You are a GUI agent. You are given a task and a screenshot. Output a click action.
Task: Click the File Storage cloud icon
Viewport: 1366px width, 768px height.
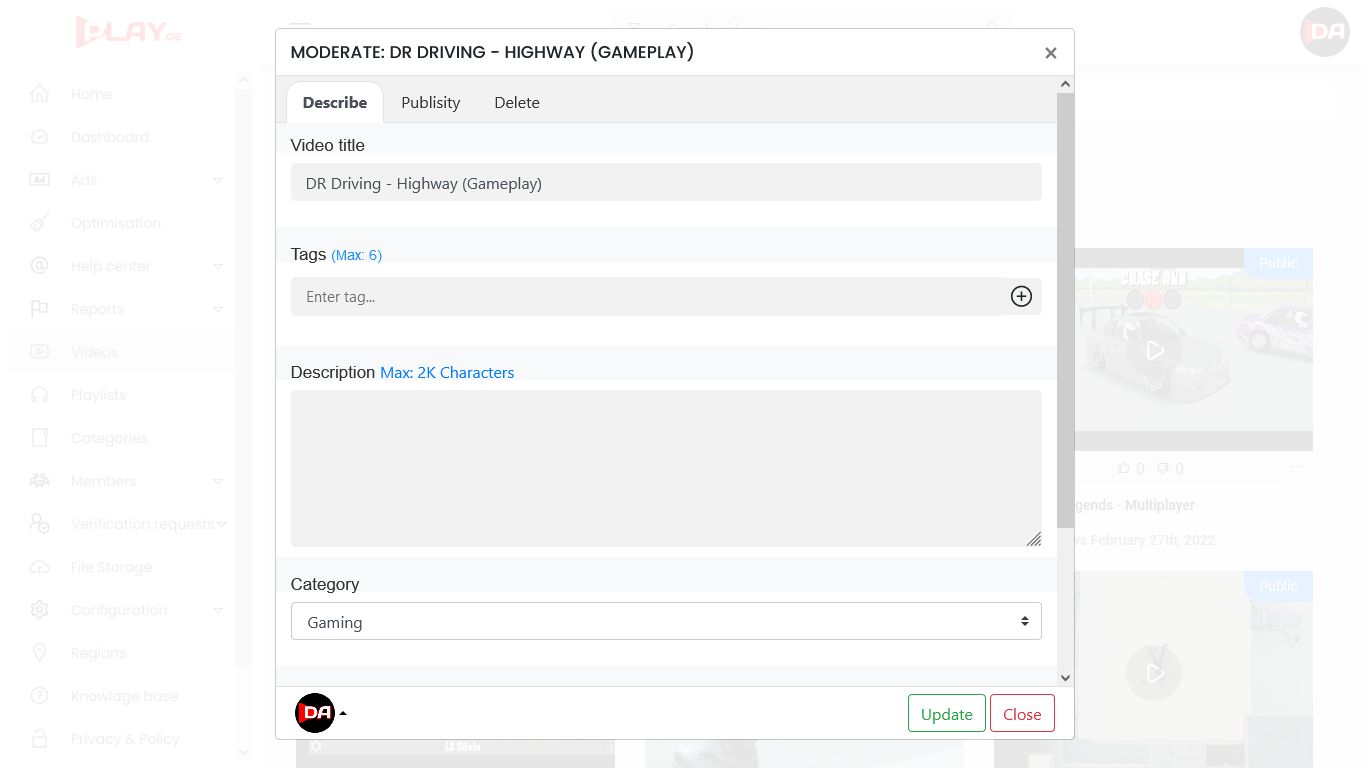39,567
